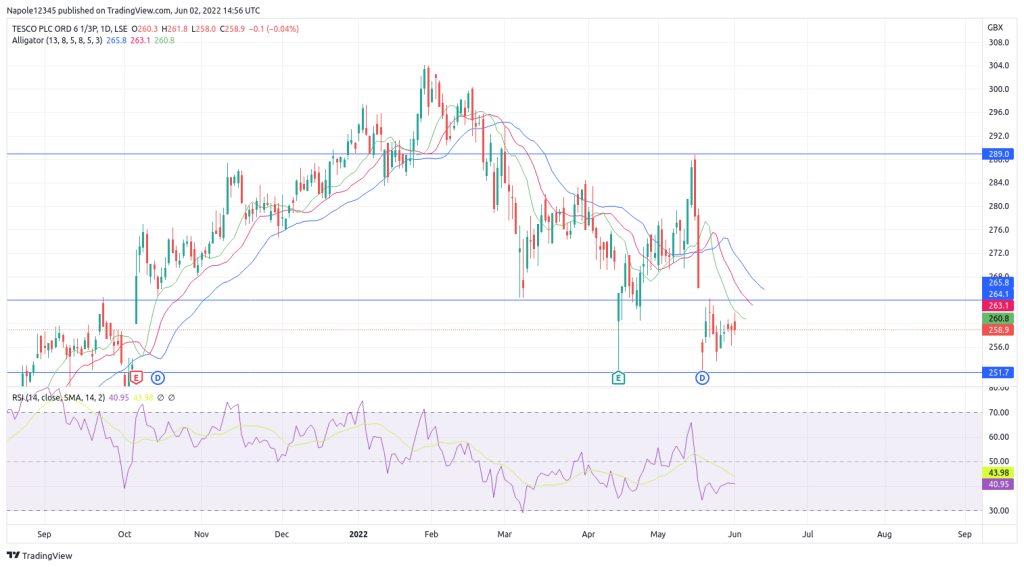Open the green E earnings marker in April
The width and height of the screenshot is (1024, 567).
pyautogui.click(x=618, y=378)
